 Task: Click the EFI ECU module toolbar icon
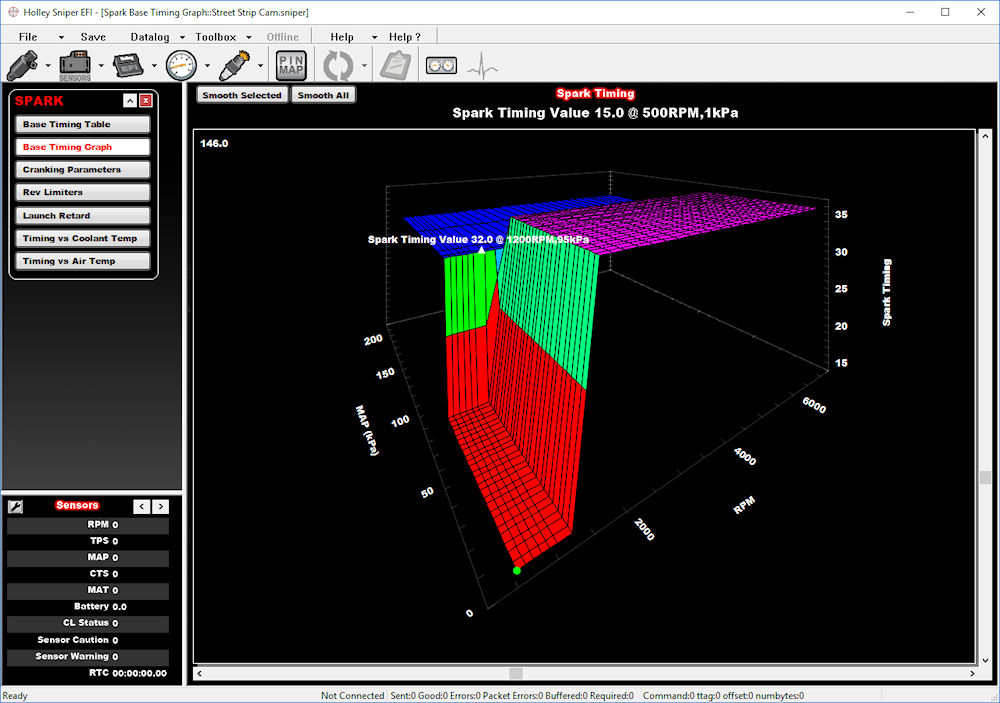[128, 65]
